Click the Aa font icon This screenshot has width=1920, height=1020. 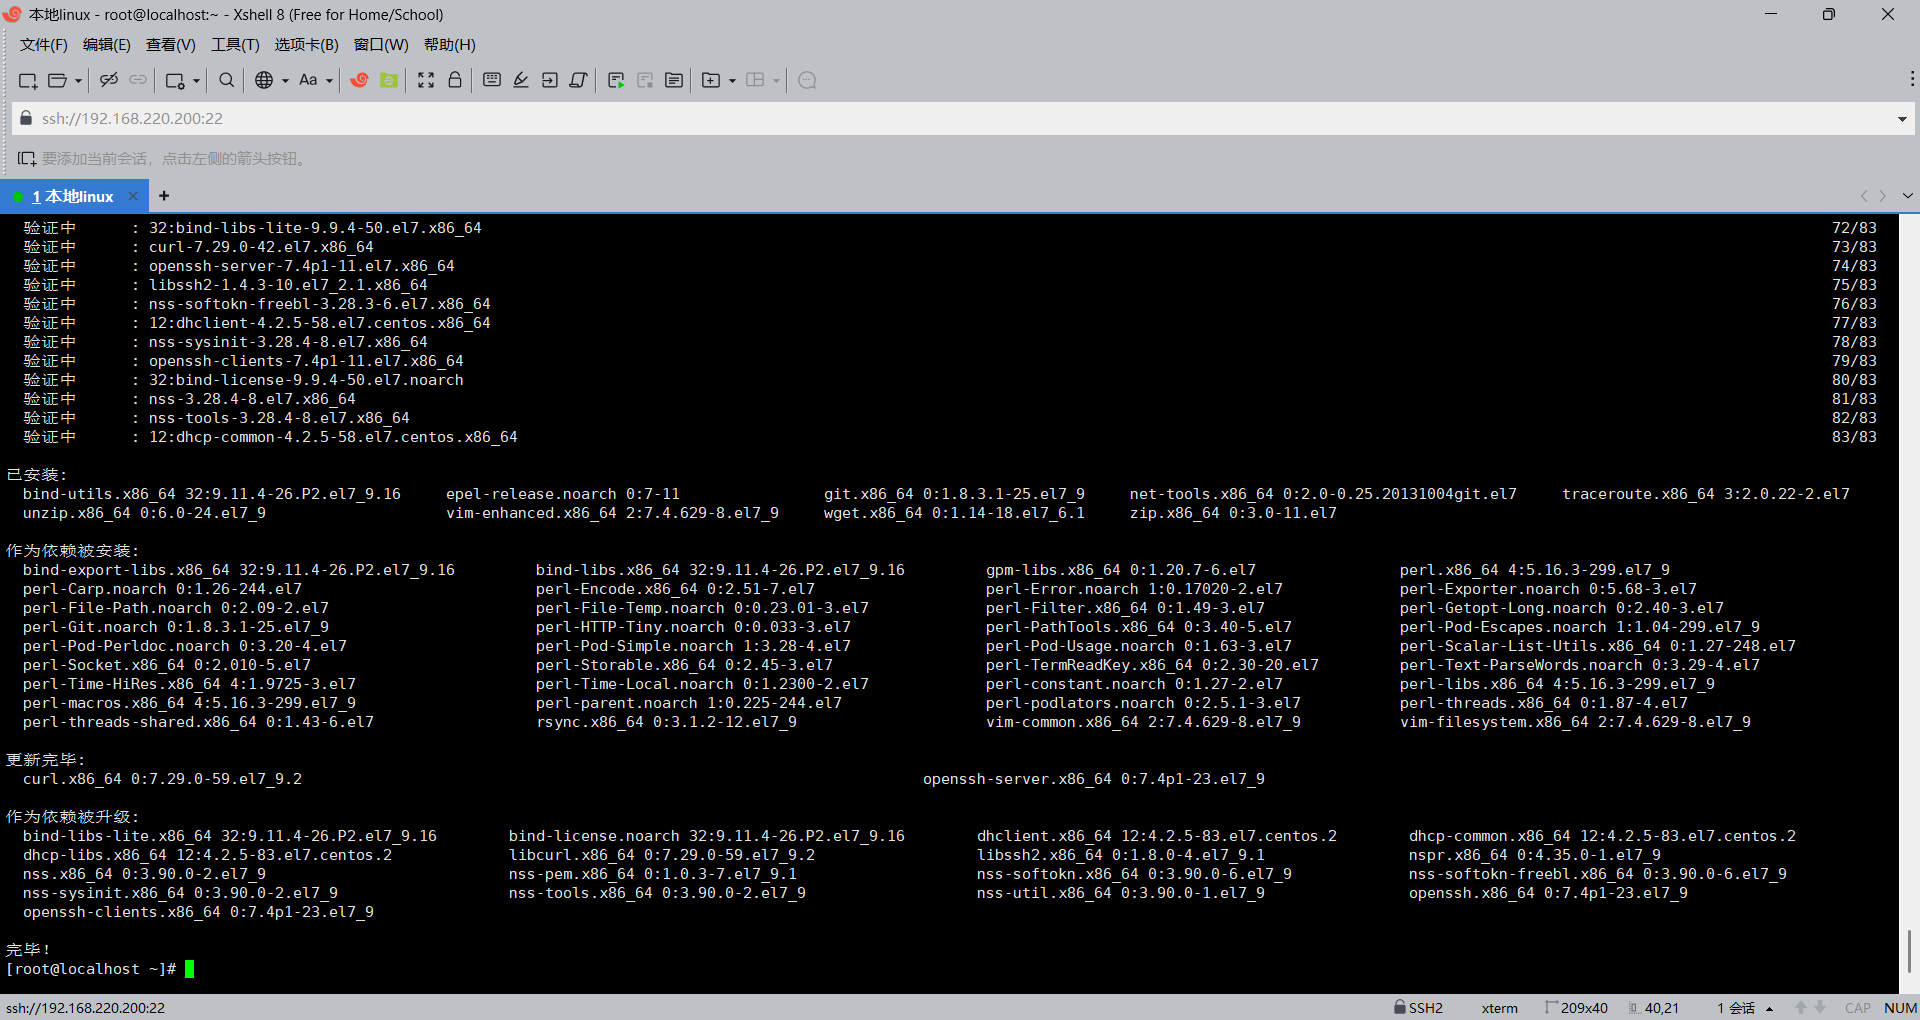tap(308, 80)
